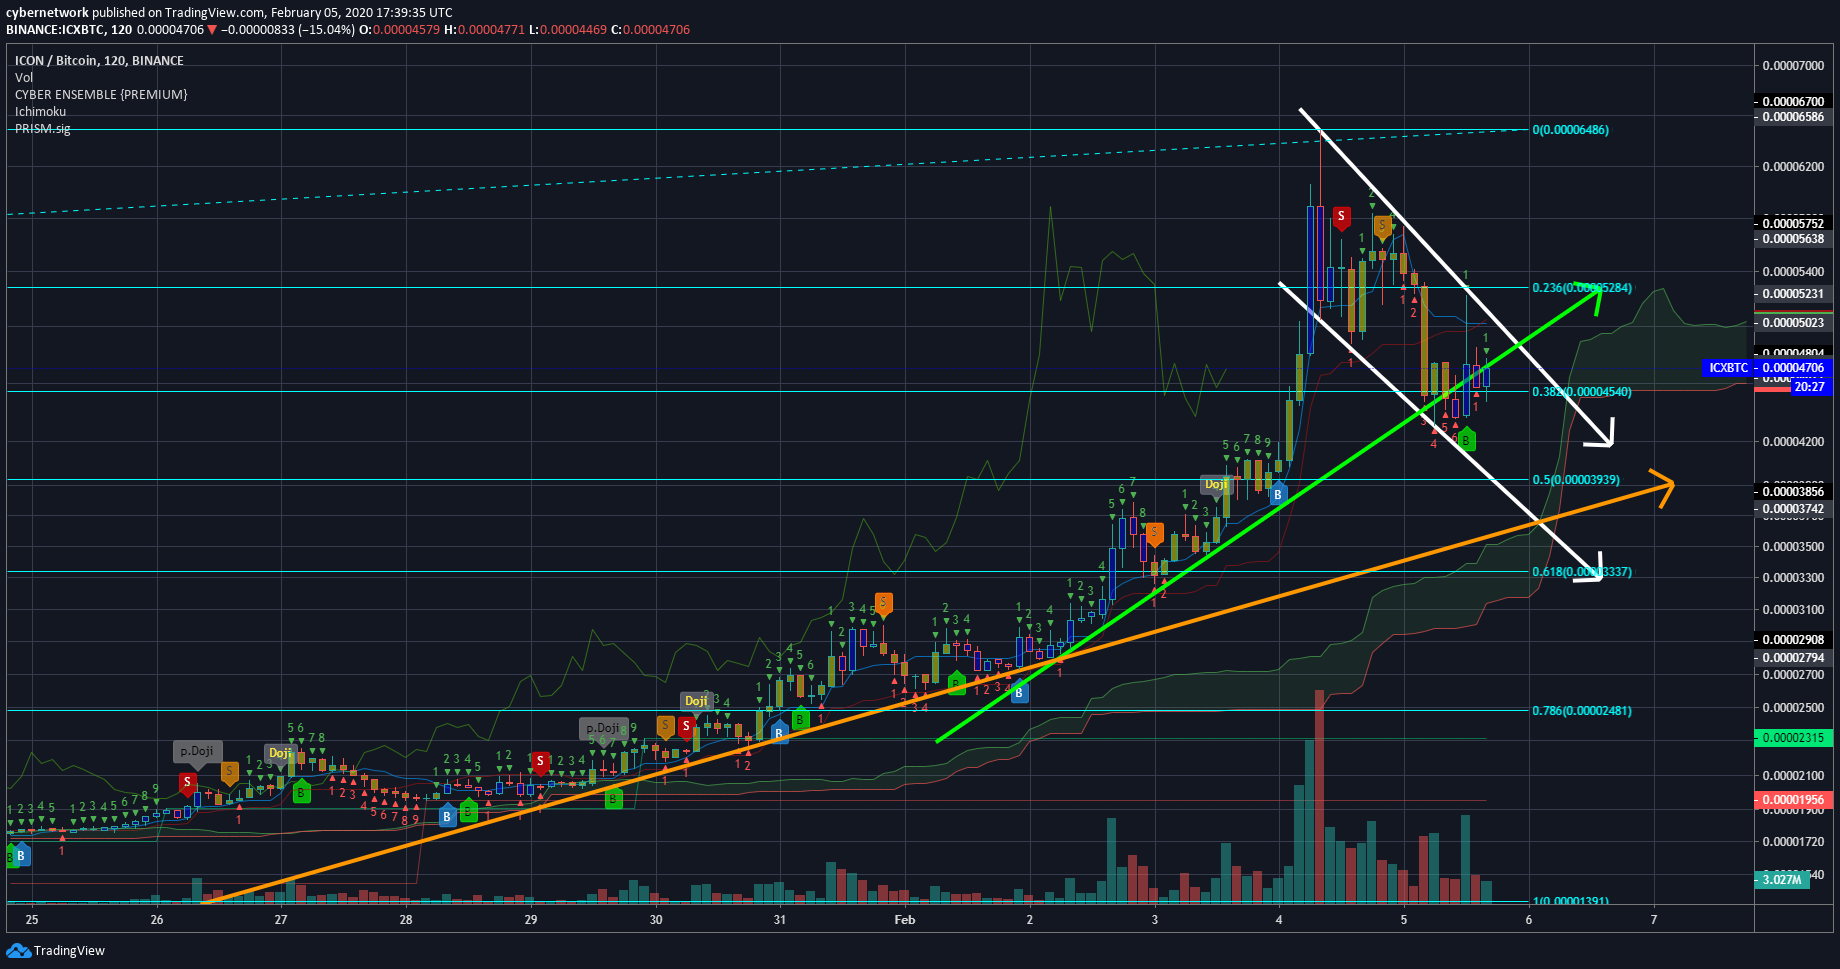Click the 7 date label on the time axis
Image resolution: width=1840 pixels, height=969 pixels.
pyautogui.click(x=1654, y=920)
